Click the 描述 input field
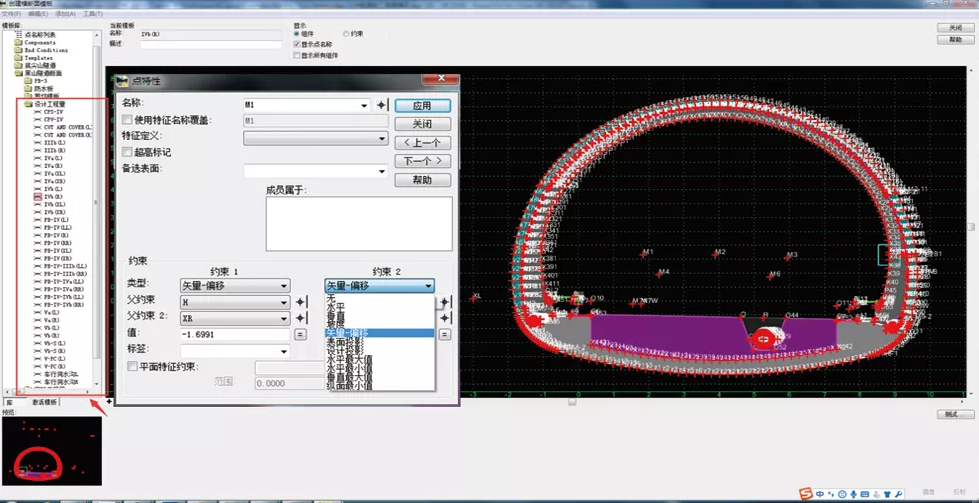The width and height of the screenshot is (979, 503). 211,44
